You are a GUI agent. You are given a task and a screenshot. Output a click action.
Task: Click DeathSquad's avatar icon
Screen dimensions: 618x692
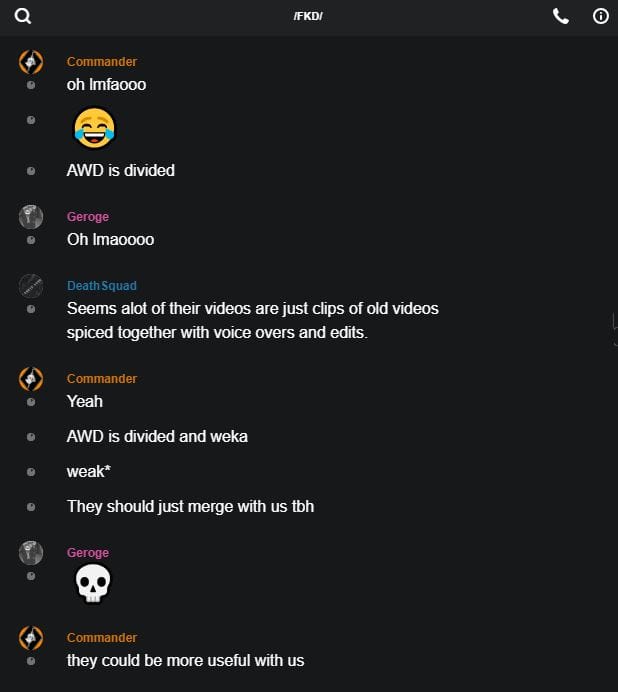31,286
